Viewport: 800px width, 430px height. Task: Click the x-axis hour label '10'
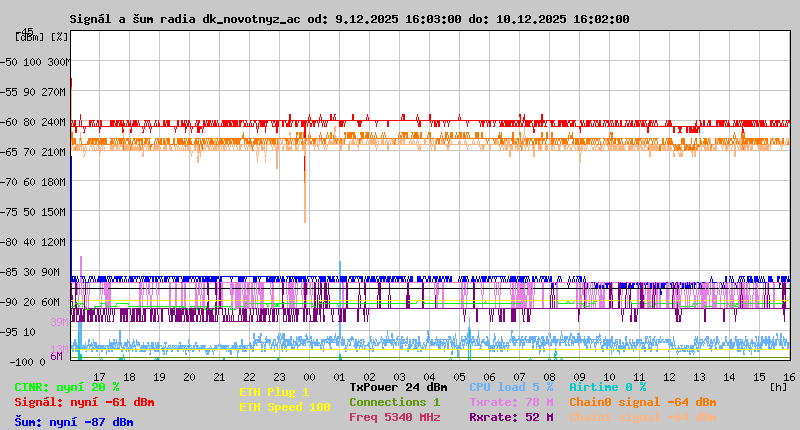pyautogui.click(x=609, y=377)
